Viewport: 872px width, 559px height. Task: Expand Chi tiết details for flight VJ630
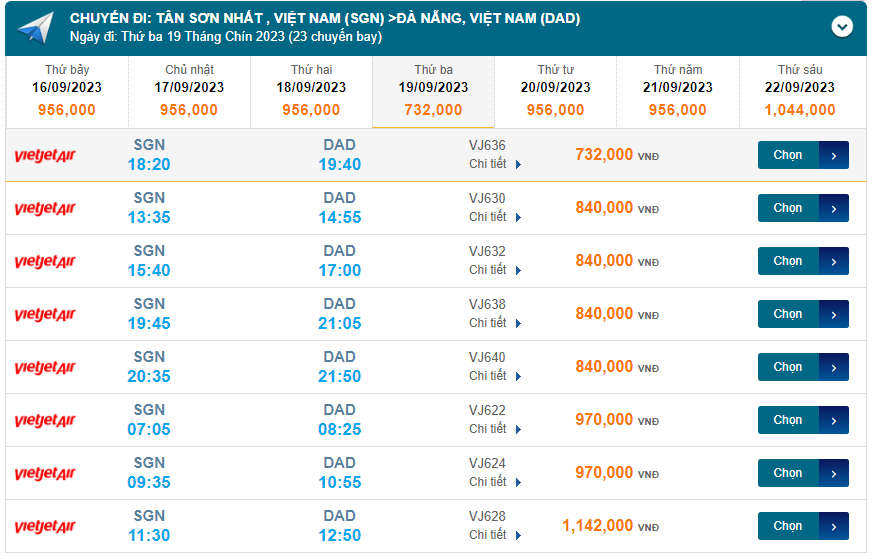tap(494, 217)
